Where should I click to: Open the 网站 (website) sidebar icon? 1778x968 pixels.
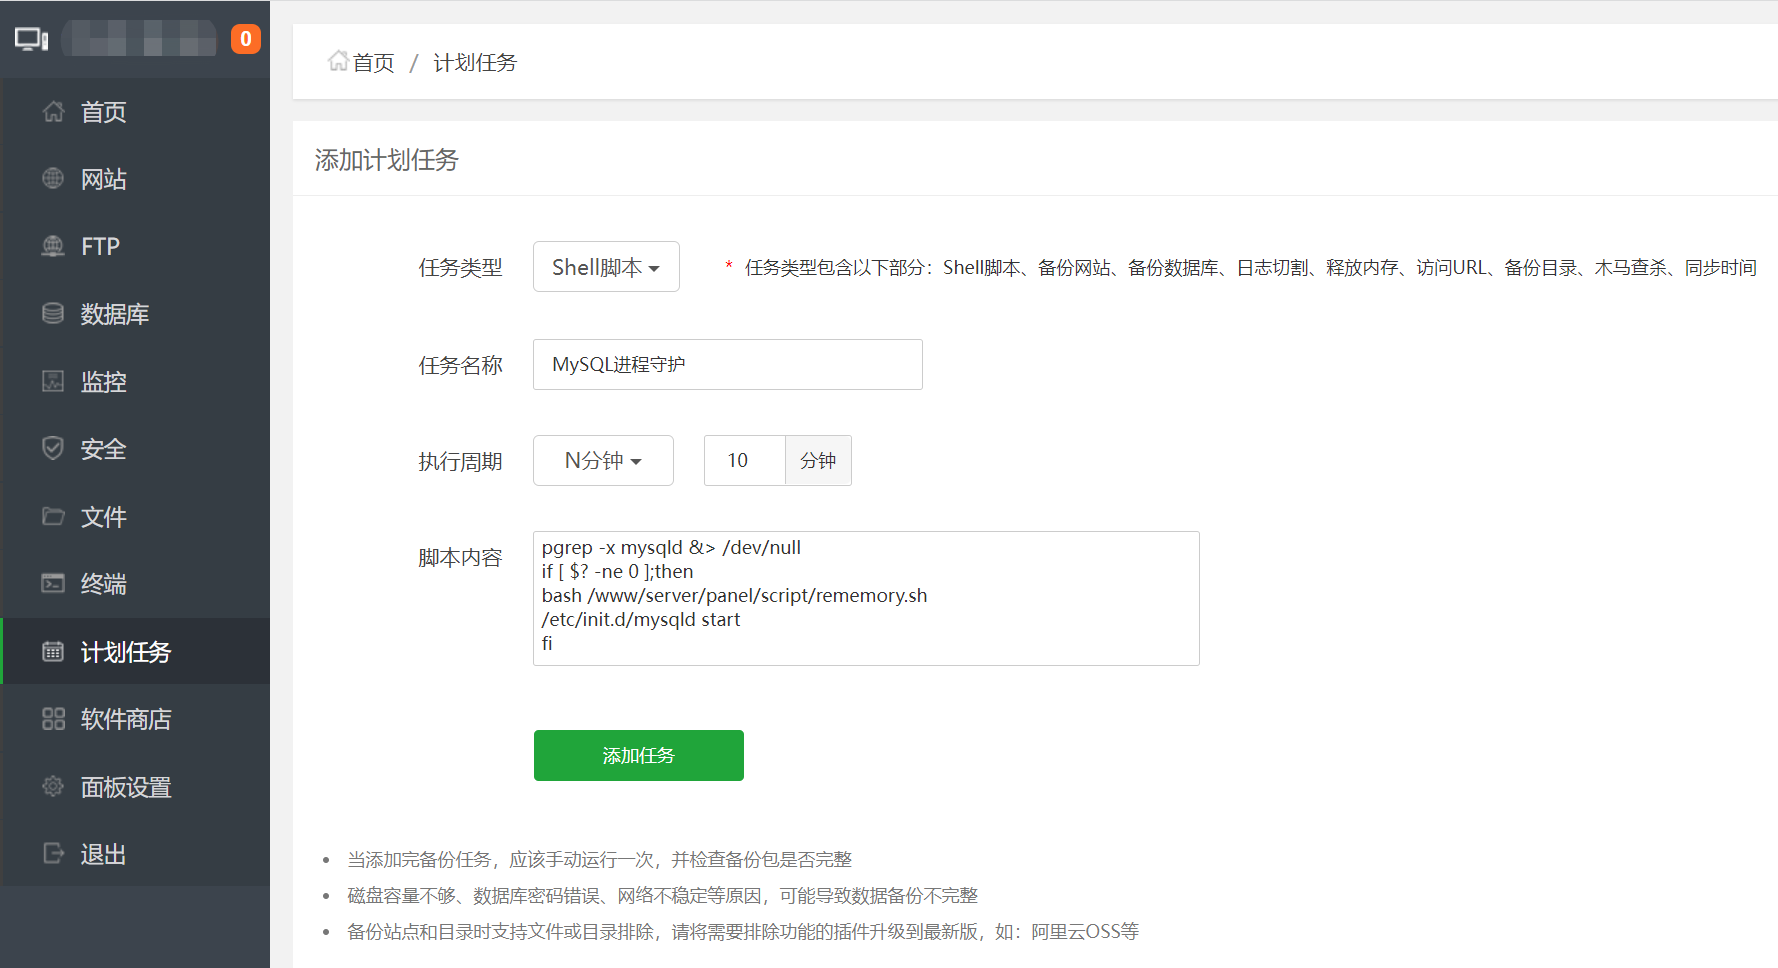(53, 179)
